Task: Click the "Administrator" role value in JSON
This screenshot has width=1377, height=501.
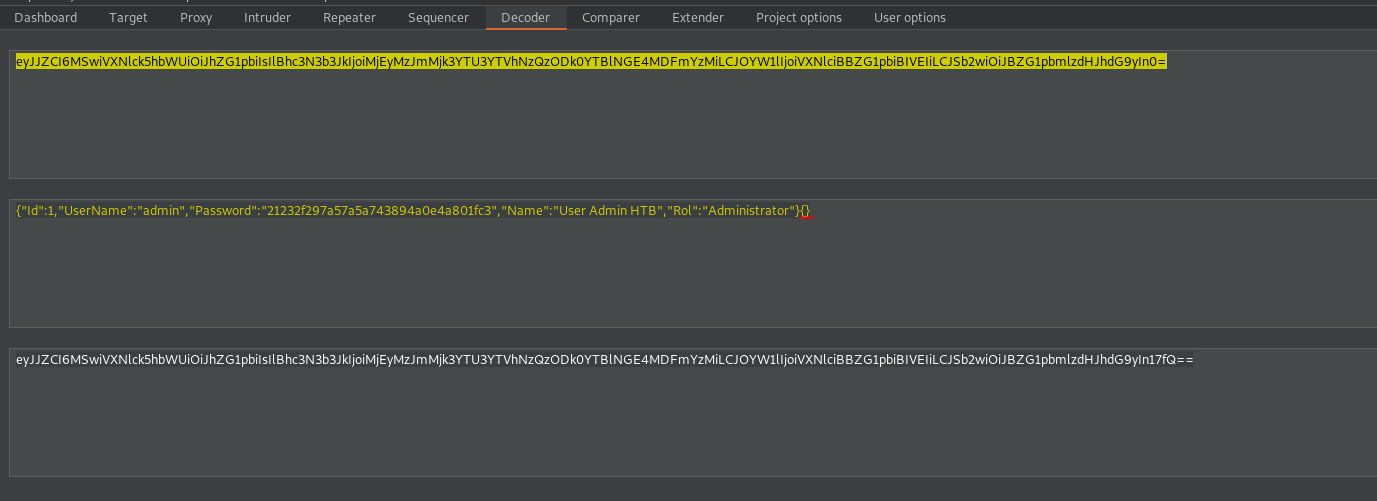Action: click(x=749, y=211)
